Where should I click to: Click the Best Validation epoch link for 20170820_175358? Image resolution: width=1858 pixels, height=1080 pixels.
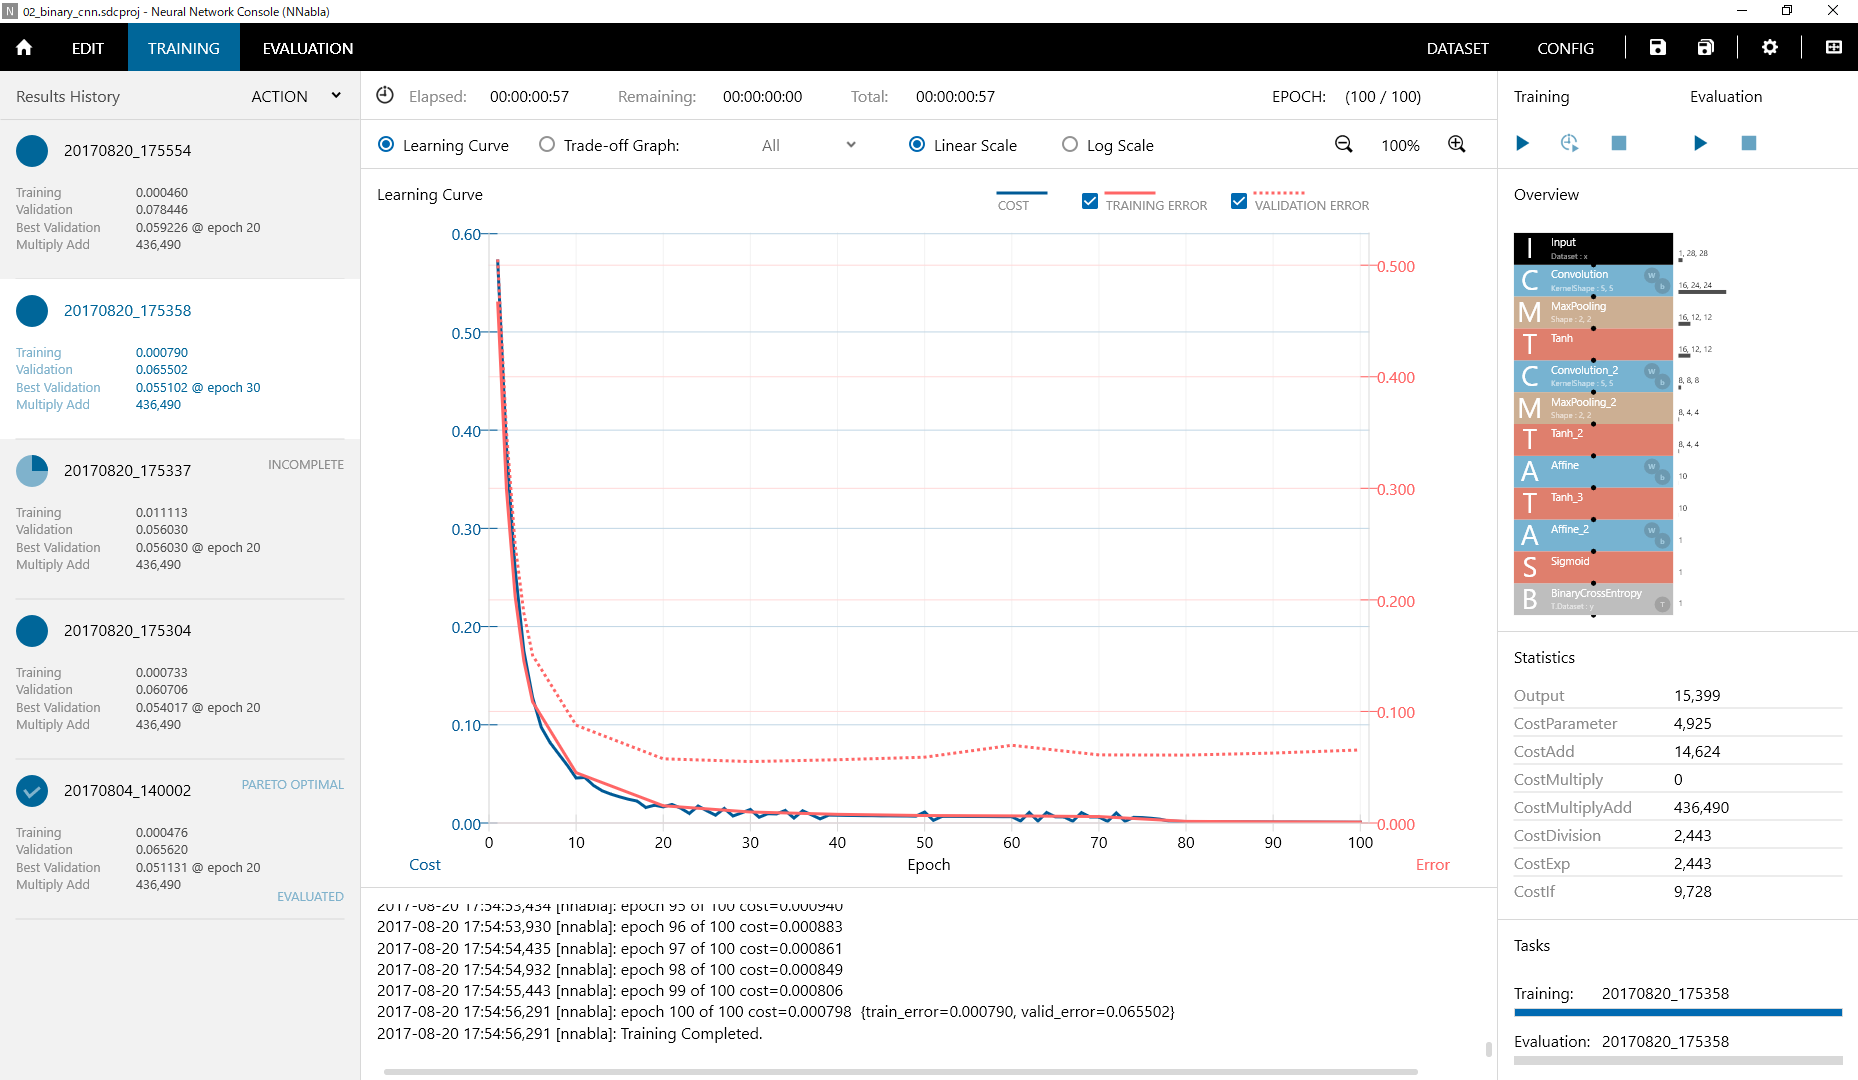point(198,387)
